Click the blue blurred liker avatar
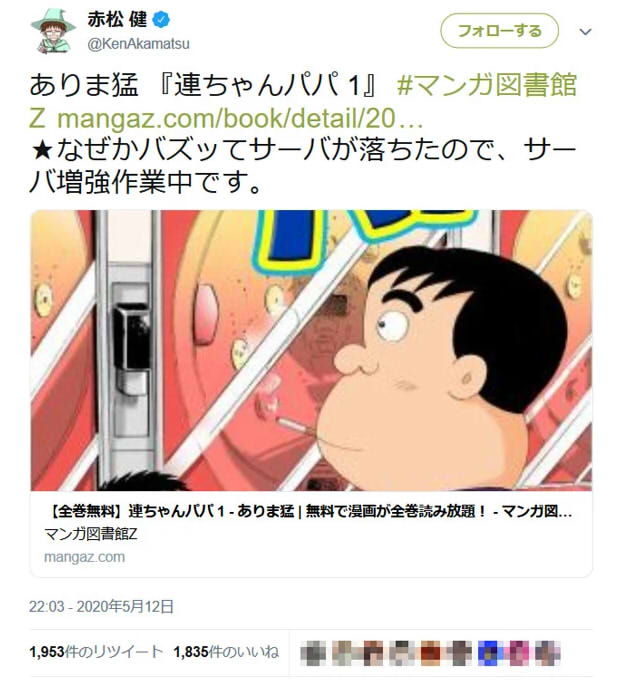This screenshot has width=623, height=683. pyautogui.click(x=490, y=653)
